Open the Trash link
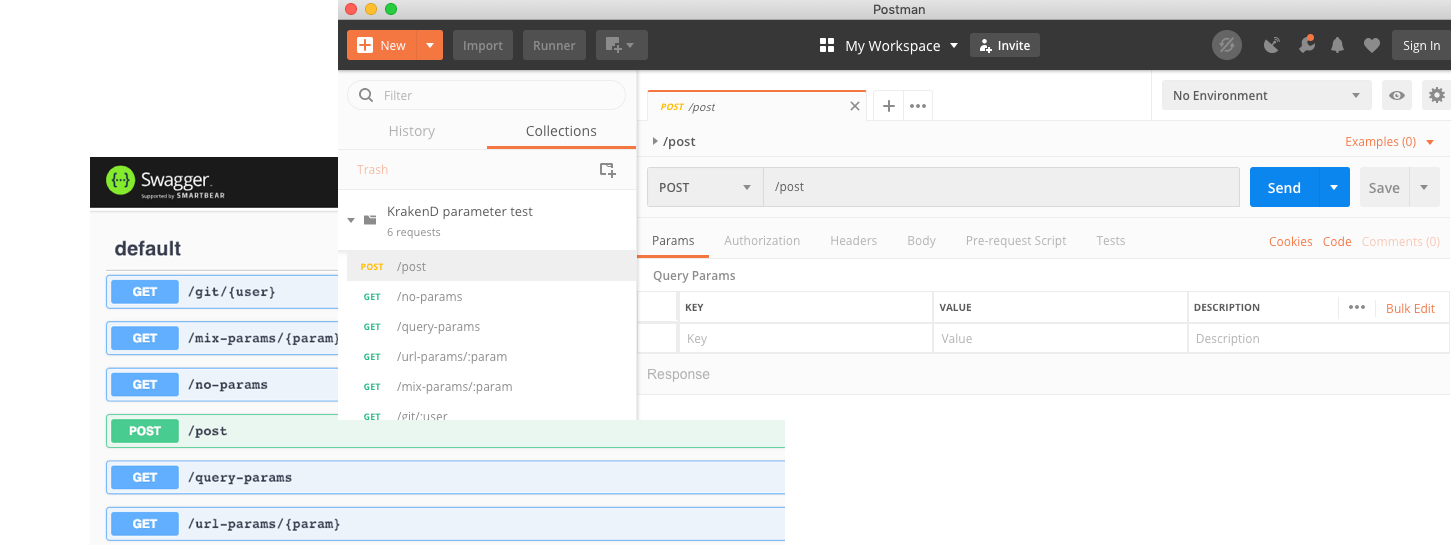The width and height of the screenshot is (1451, 545). (372, 170)
